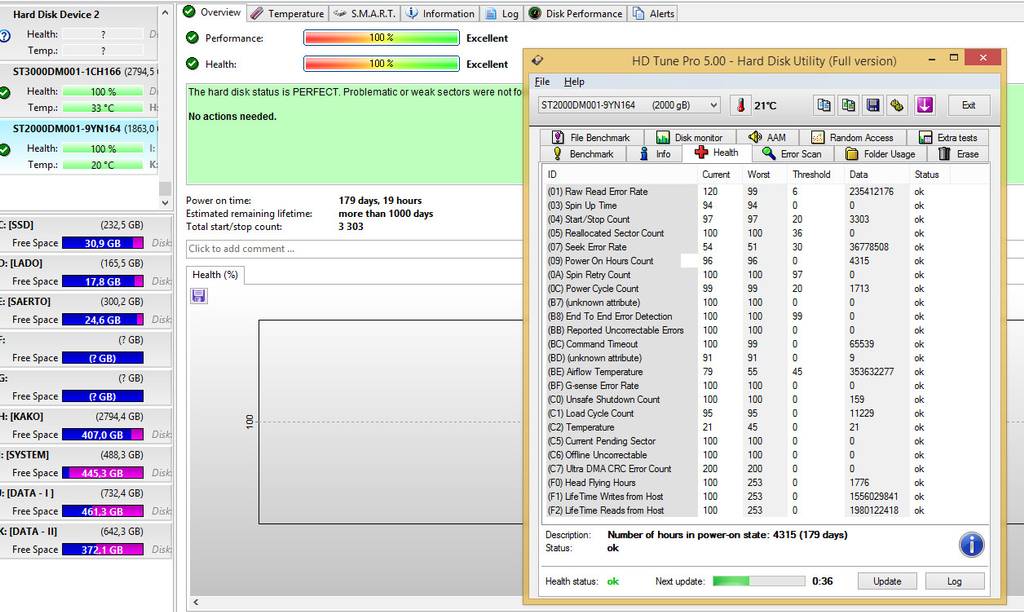The width and height of the screenshot is (1024, 612).
Task: Switch to the Extra tests tab
Action: coord(948,137)
